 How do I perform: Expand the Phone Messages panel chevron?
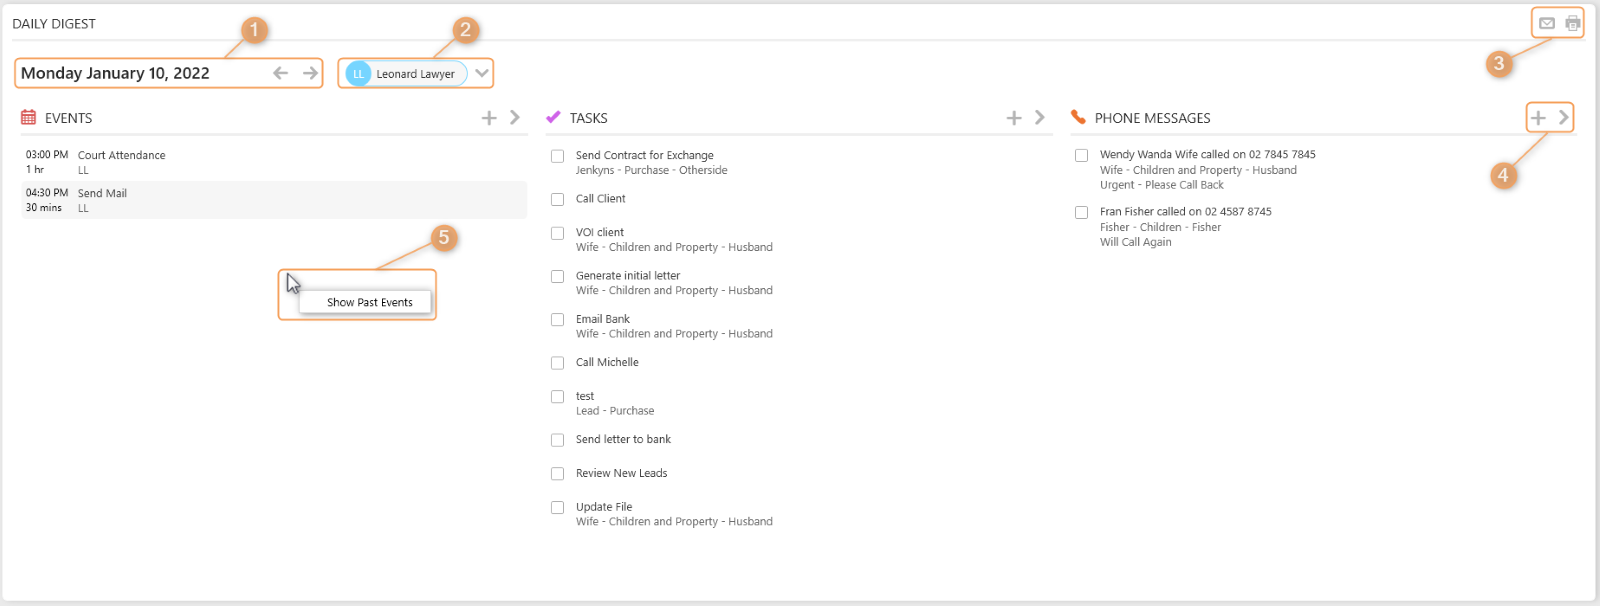coord(1564,118)
